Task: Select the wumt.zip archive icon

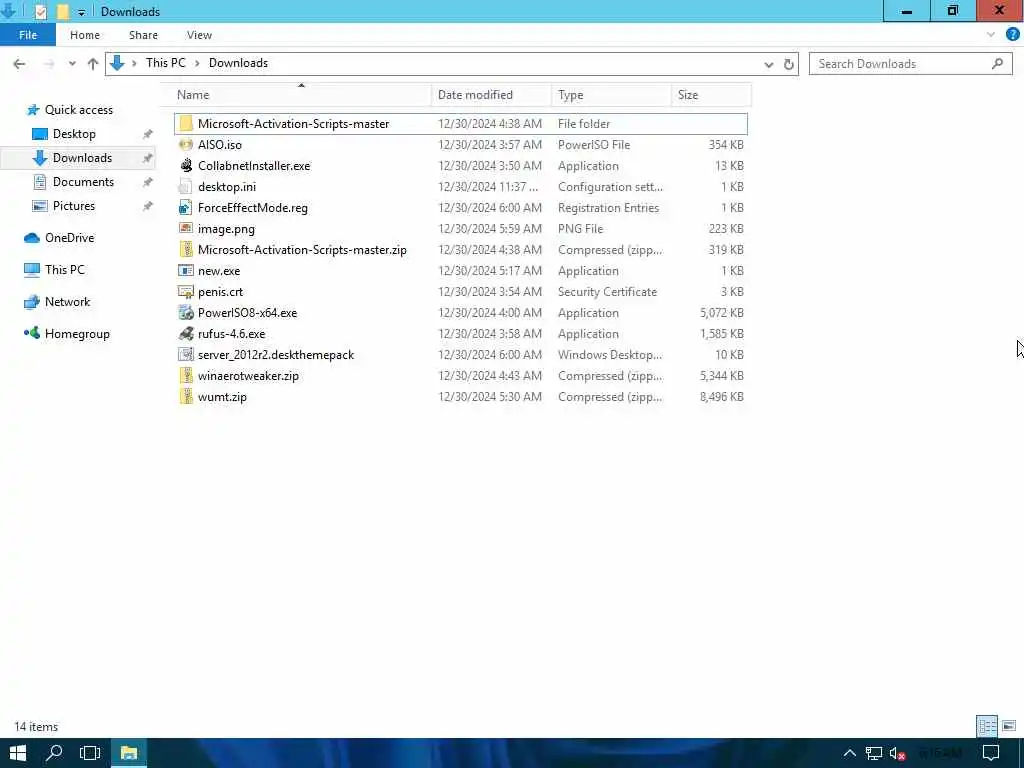Action: (x=186, y=396)
